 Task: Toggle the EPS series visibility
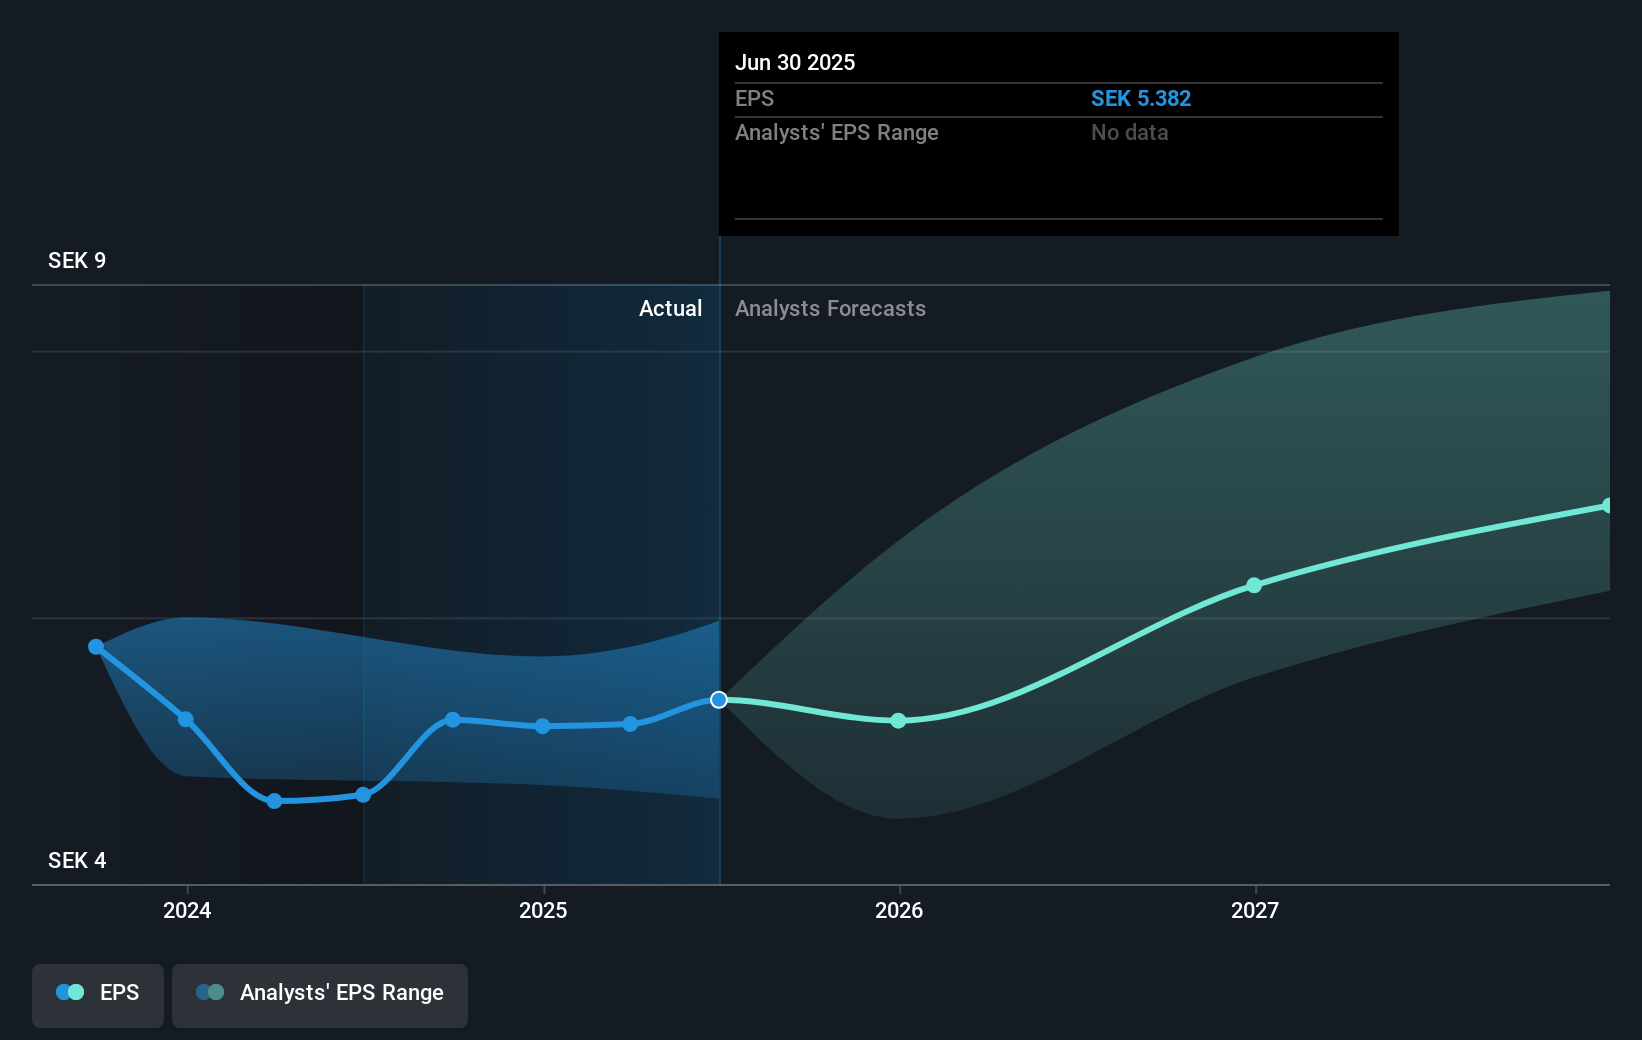97,996
